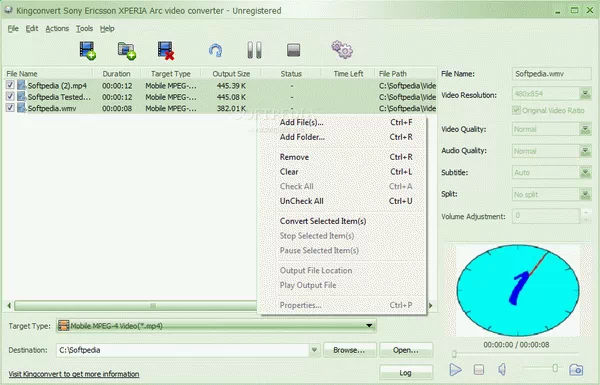600x385 pixels.
Task: Mute preview with the speaker icon
Action: [502, 369]
